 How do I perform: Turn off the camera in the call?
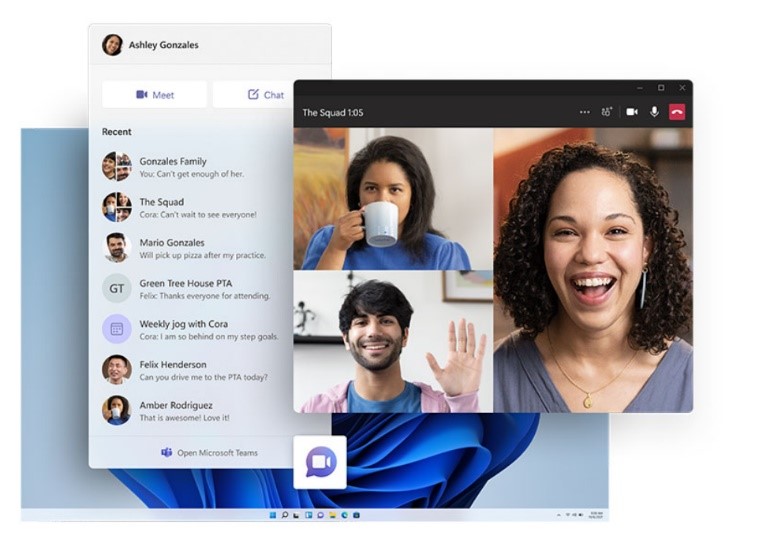pyautogui.click(x=632, y=112)
